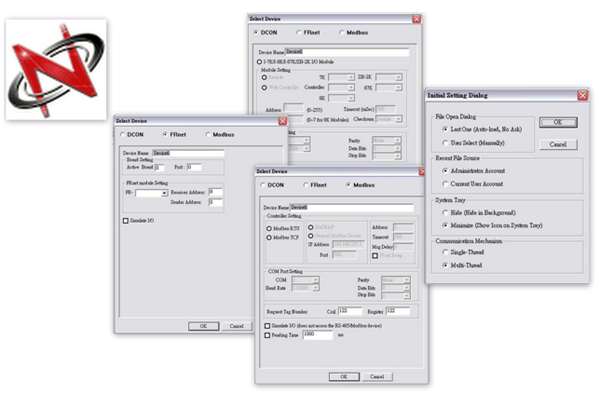Viewport: 600px width, 395px height.
Task: Expand the COM port dropdown in Modbus dialog
Action: click(x=316, y=280)
